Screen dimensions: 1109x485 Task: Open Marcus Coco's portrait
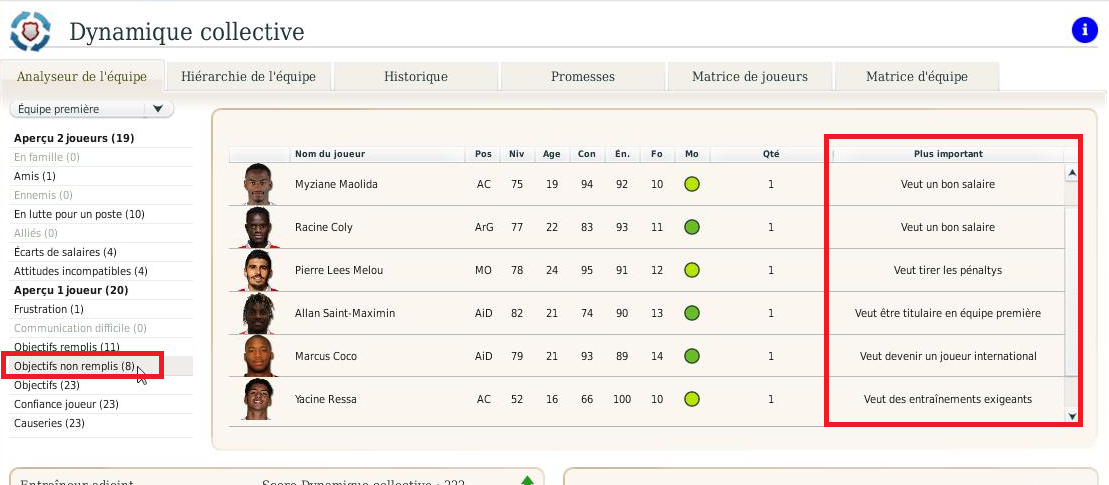point(258,356)
